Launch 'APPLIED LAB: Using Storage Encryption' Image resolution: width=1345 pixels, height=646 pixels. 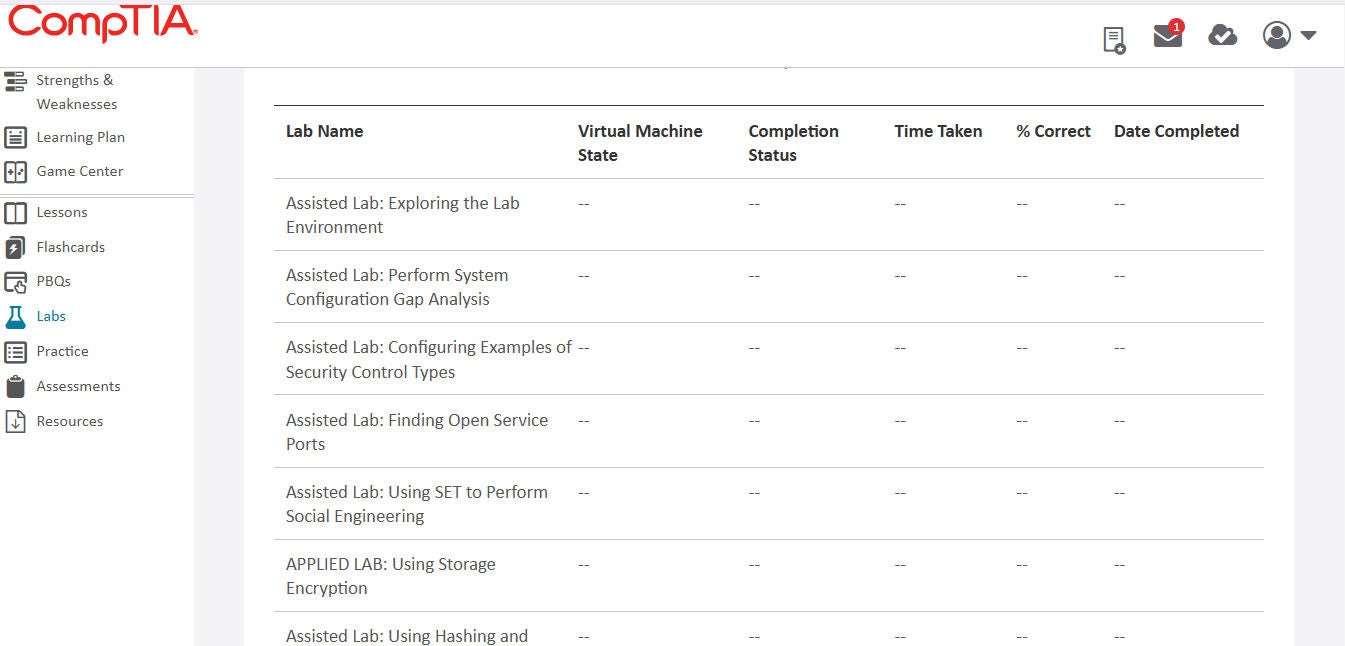pyautogui.click(x=391, y=575)
